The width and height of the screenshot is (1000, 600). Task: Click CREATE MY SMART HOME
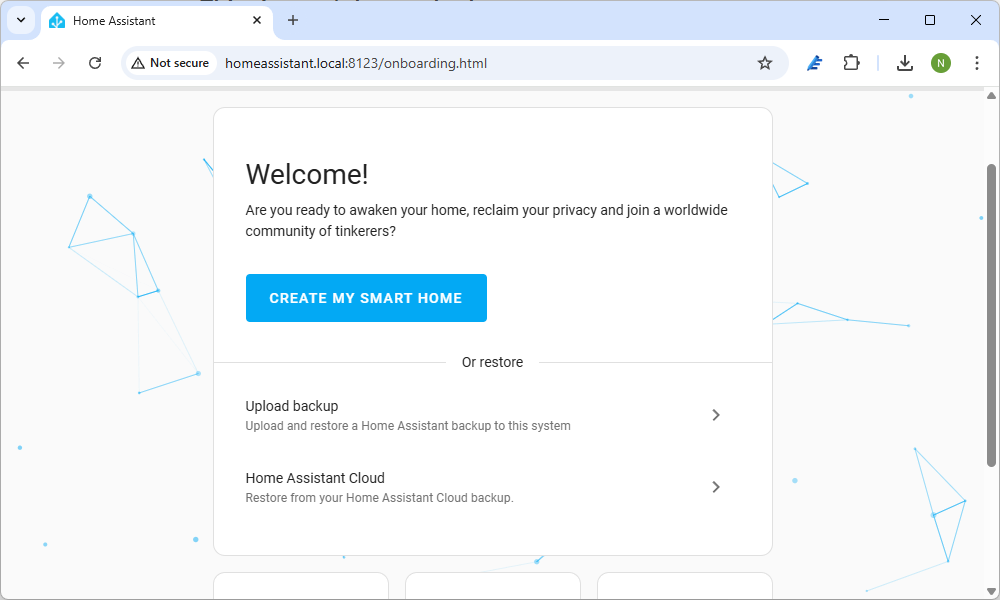pos(366,297)
